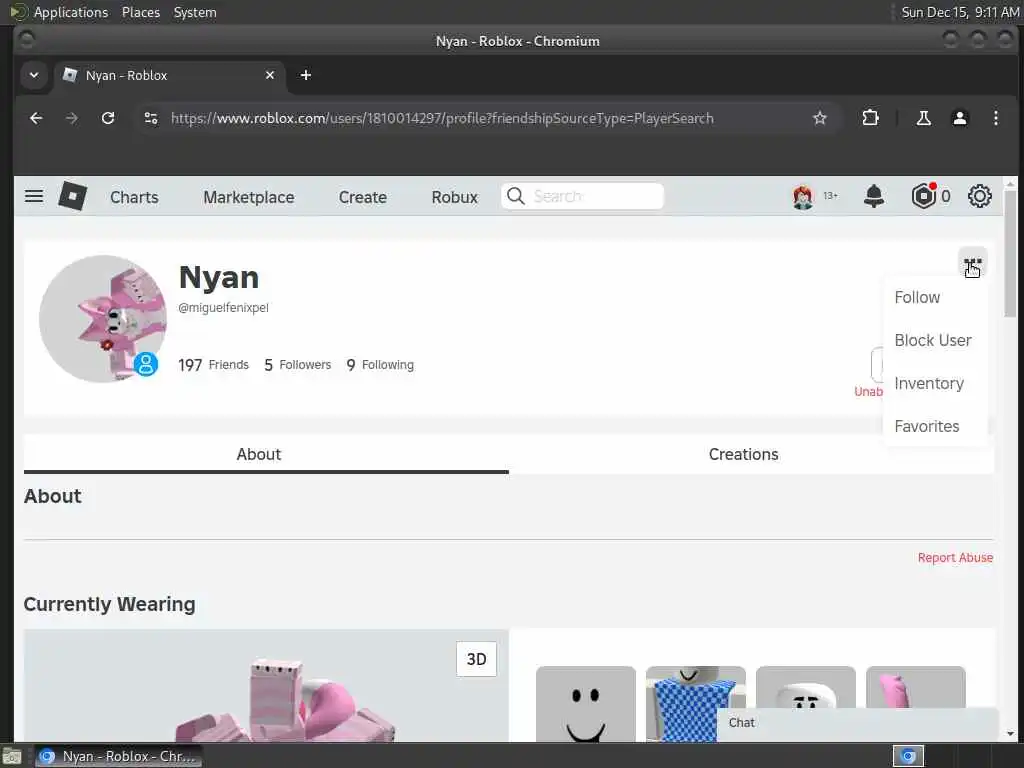Screen dimensions: 1024x768
Task: Expand the tab search dropdown arrow
Action: [34, 75]
